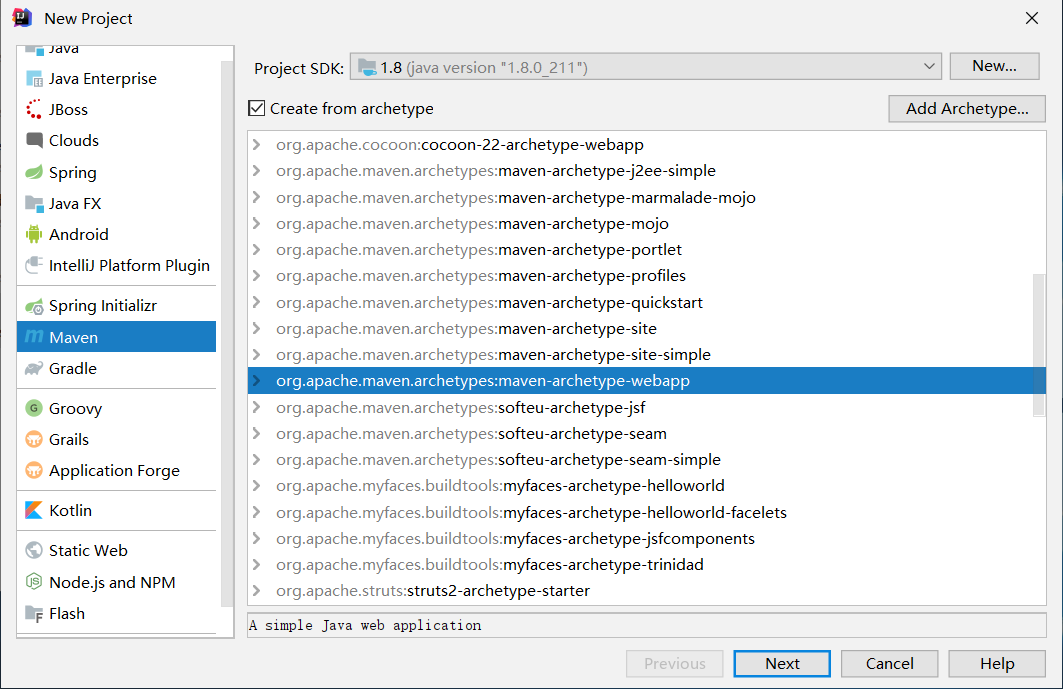
Task: Select Static Web project type
Action: 117,550
